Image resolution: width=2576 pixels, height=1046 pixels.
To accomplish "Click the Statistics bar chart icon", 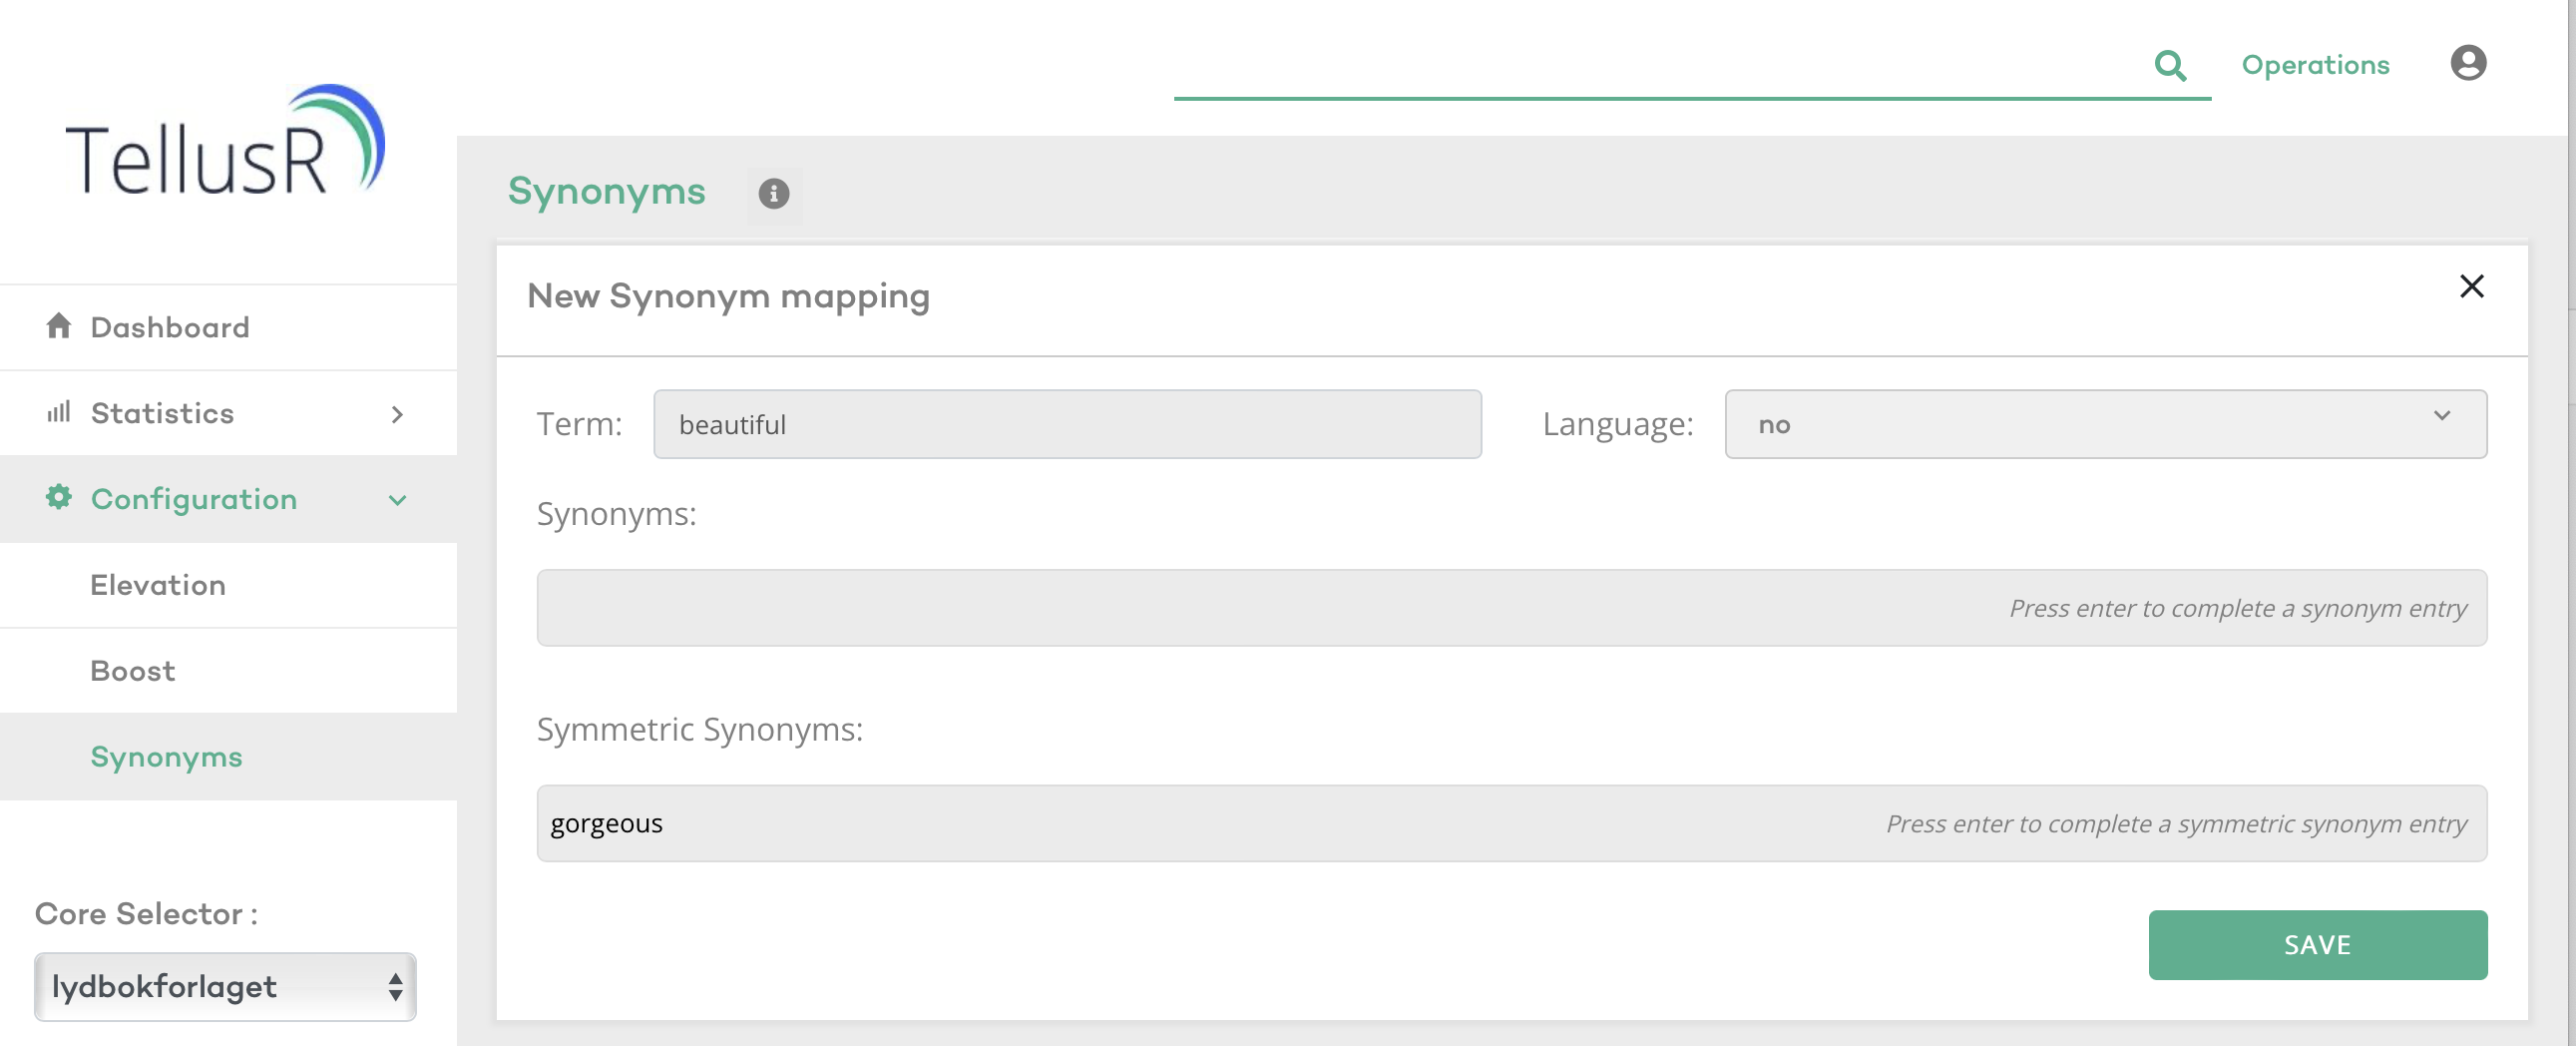I will point(57,412).
